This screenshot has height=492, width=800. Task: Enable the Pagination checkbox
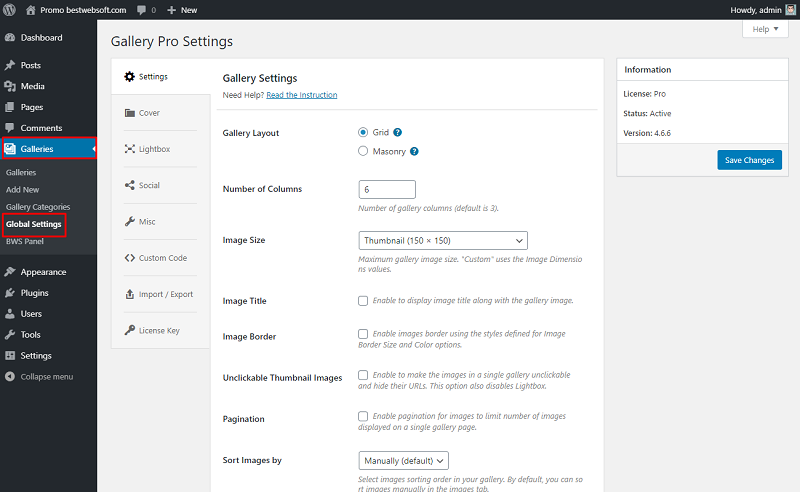(363, 416)
